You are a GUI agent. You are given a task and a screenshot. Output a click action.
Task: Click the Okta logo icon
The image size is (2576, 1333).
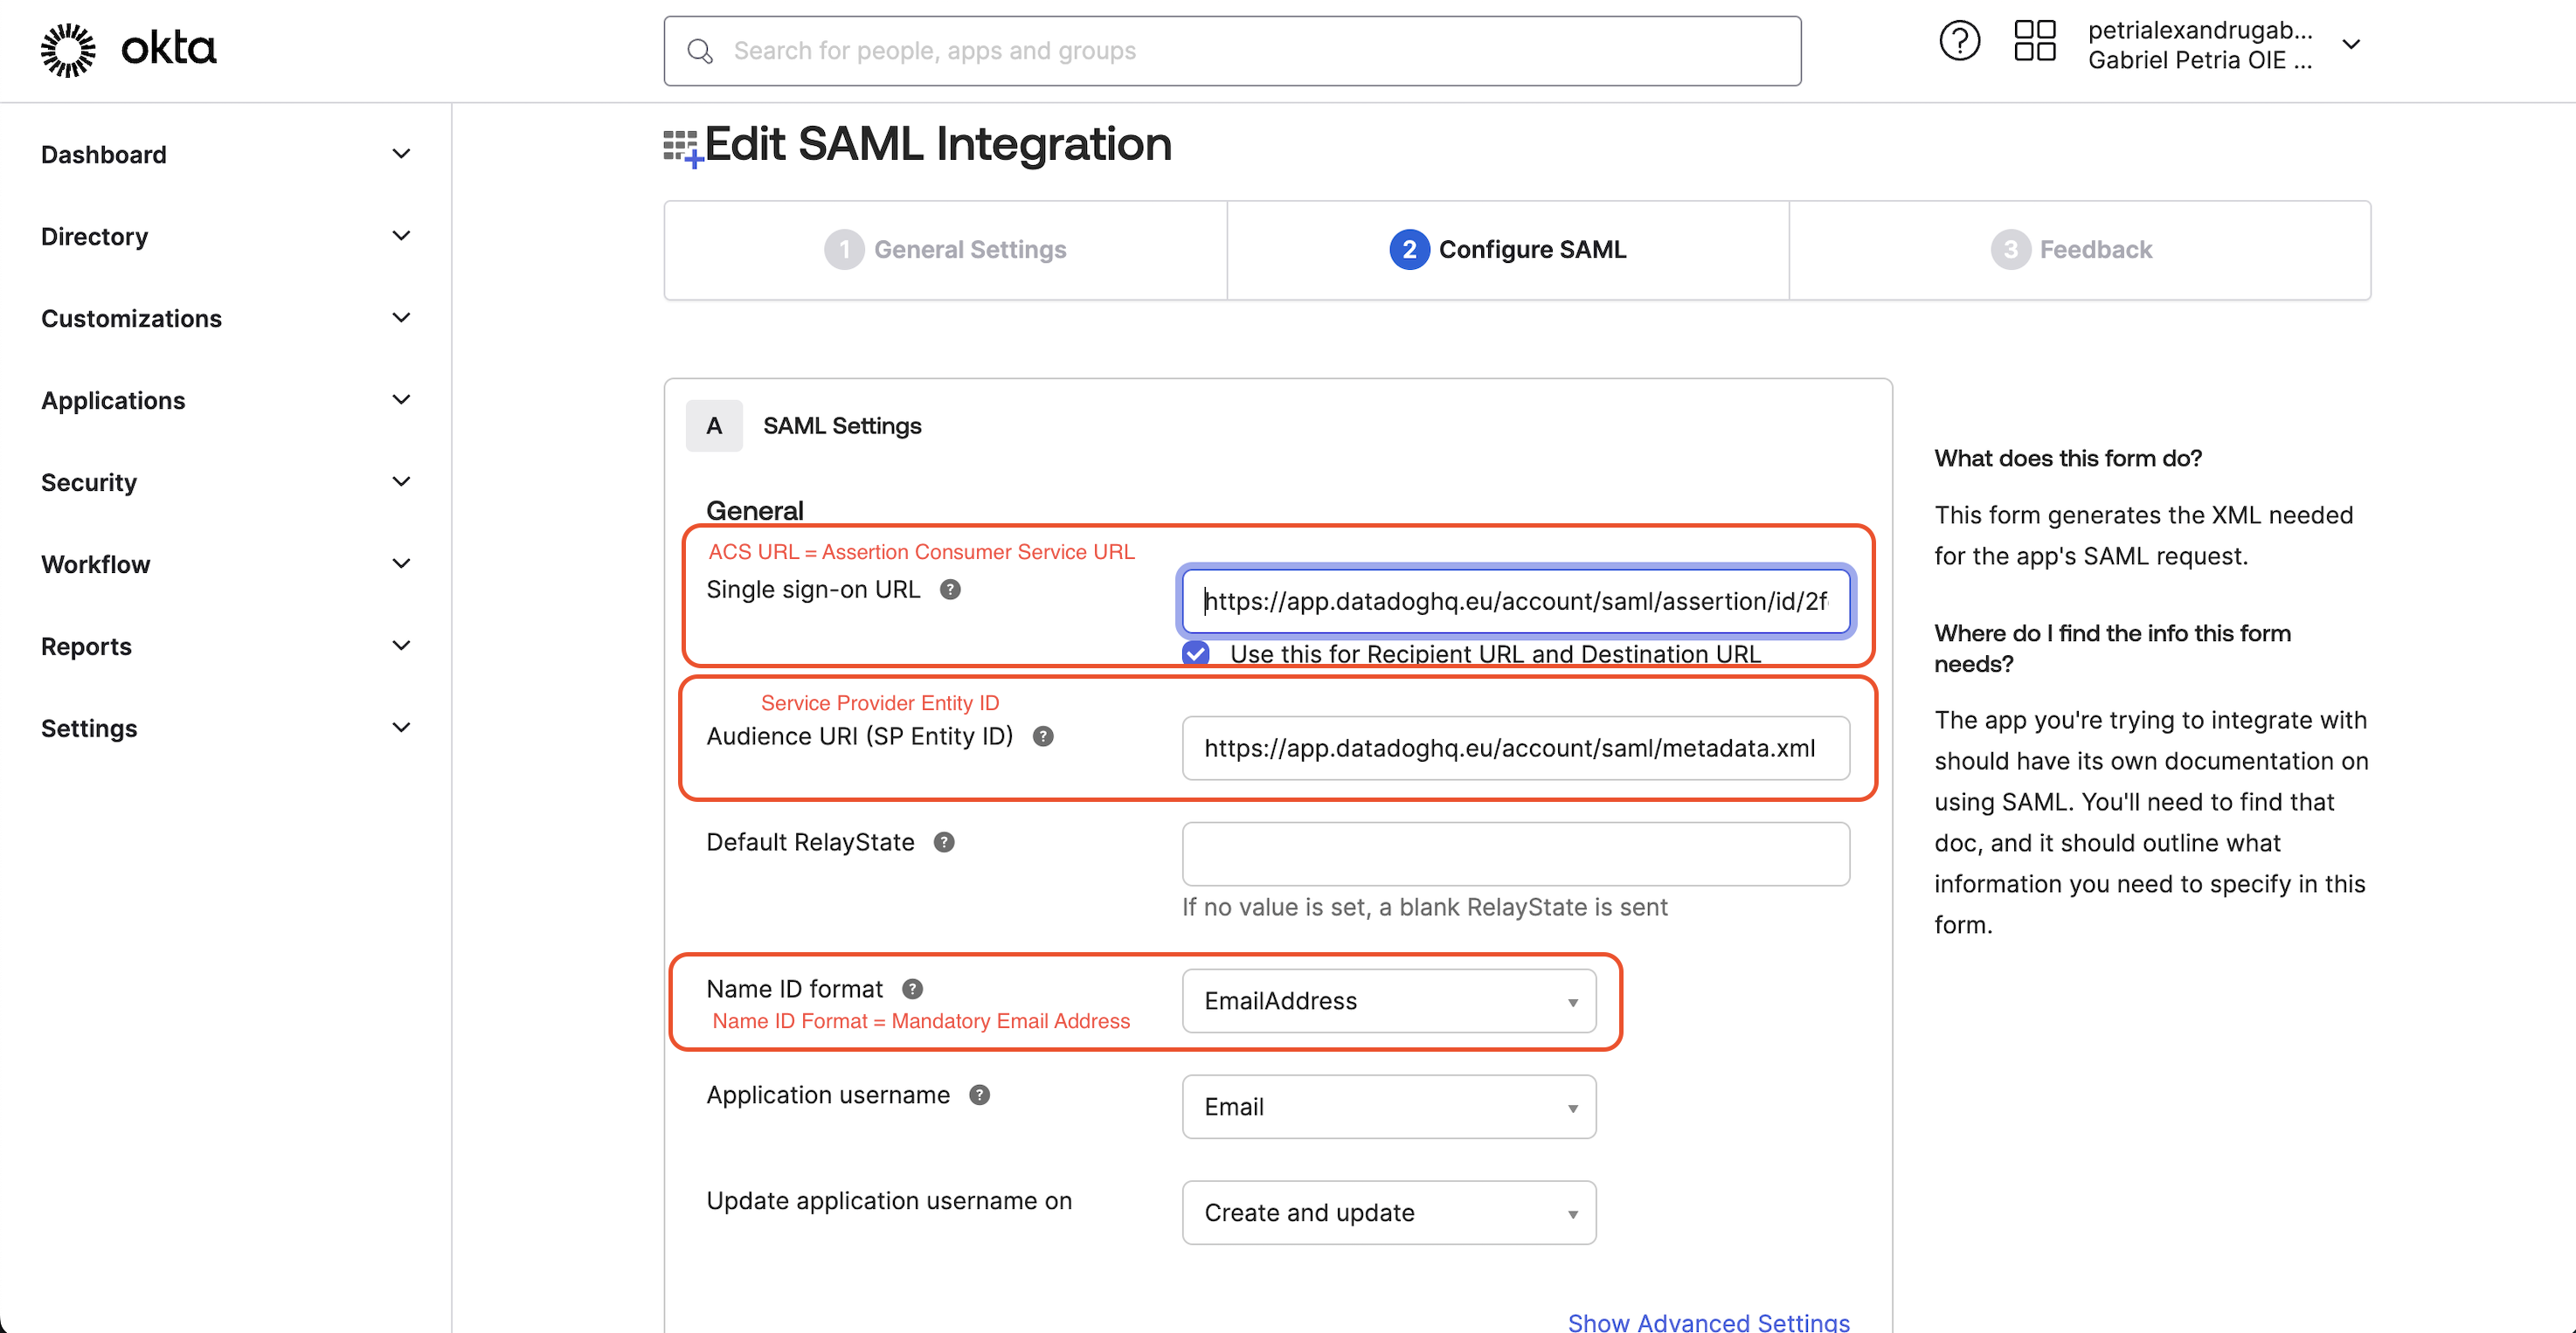(x=68, y=49)
